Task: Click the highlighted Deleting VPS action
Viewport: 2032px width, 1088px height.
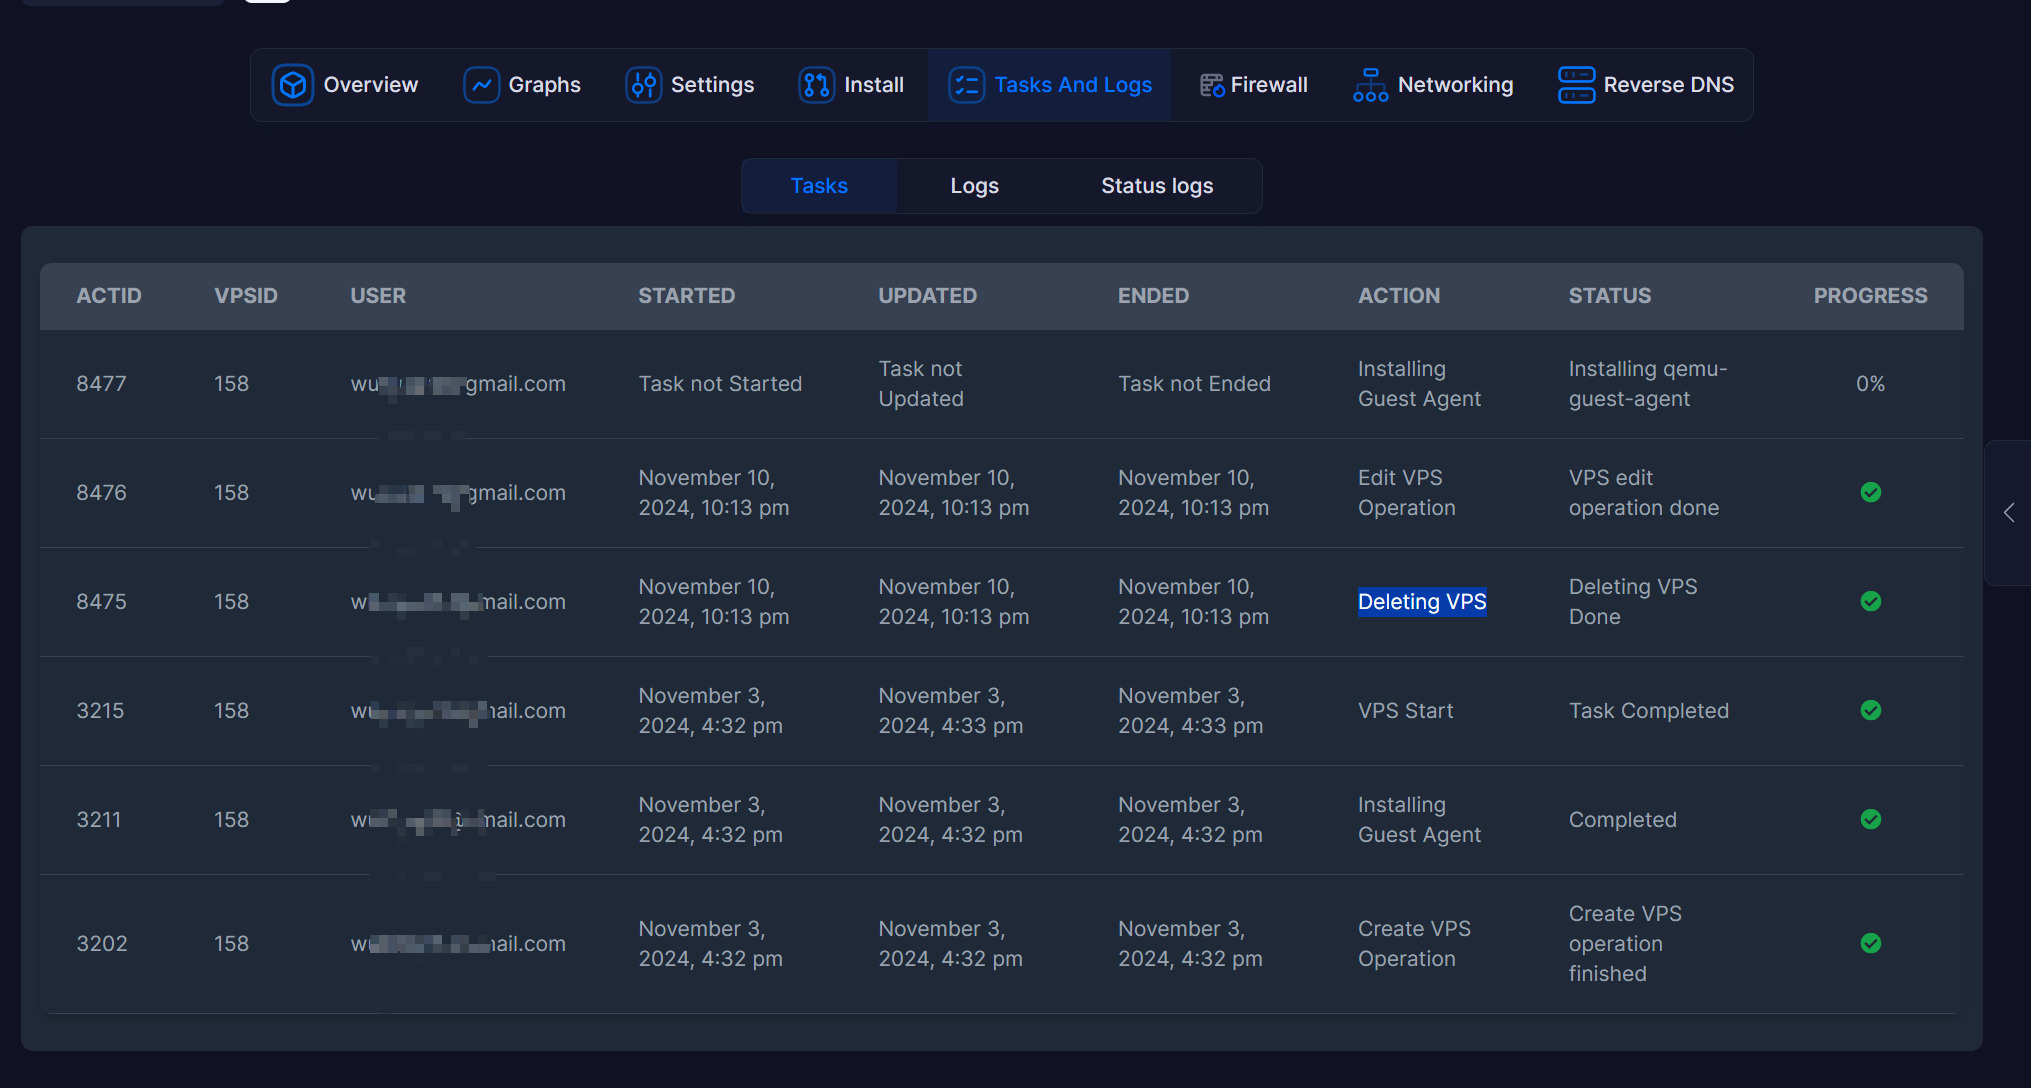Action: pyautogui.click(x=1422, y=602)
